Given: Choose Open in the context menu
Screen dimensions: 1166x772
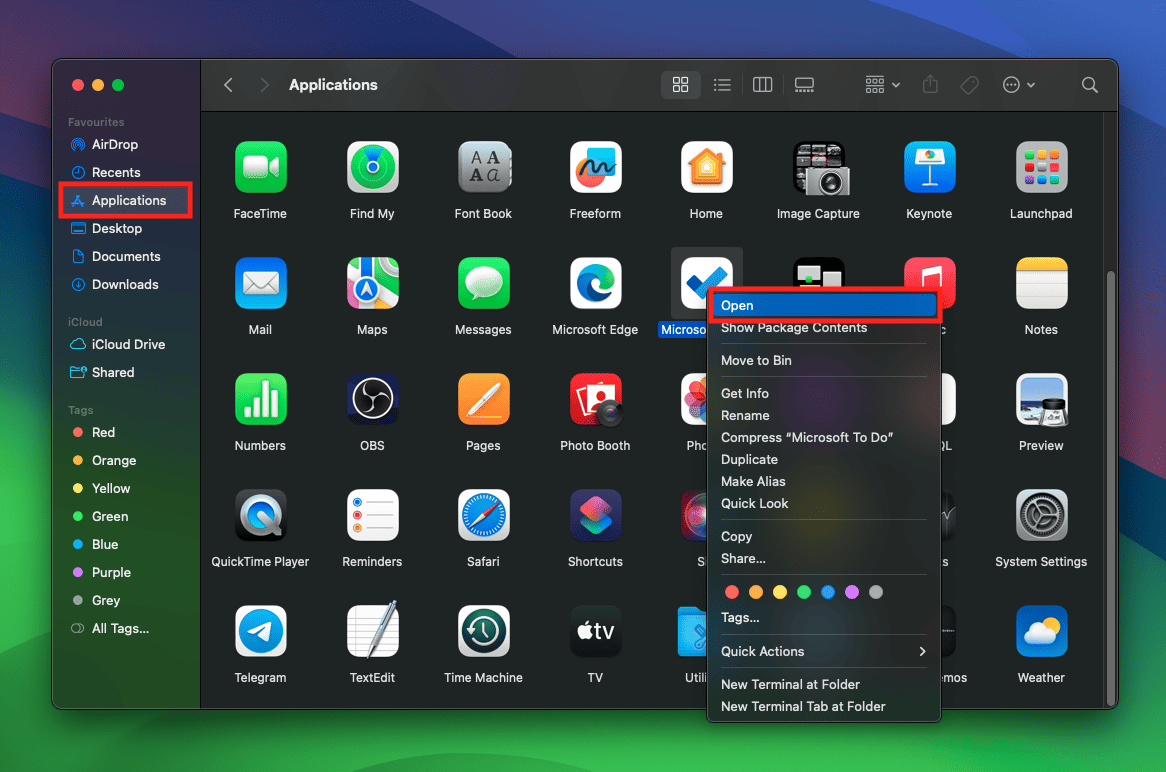Looking at the screenshot, I should point(823,306).
